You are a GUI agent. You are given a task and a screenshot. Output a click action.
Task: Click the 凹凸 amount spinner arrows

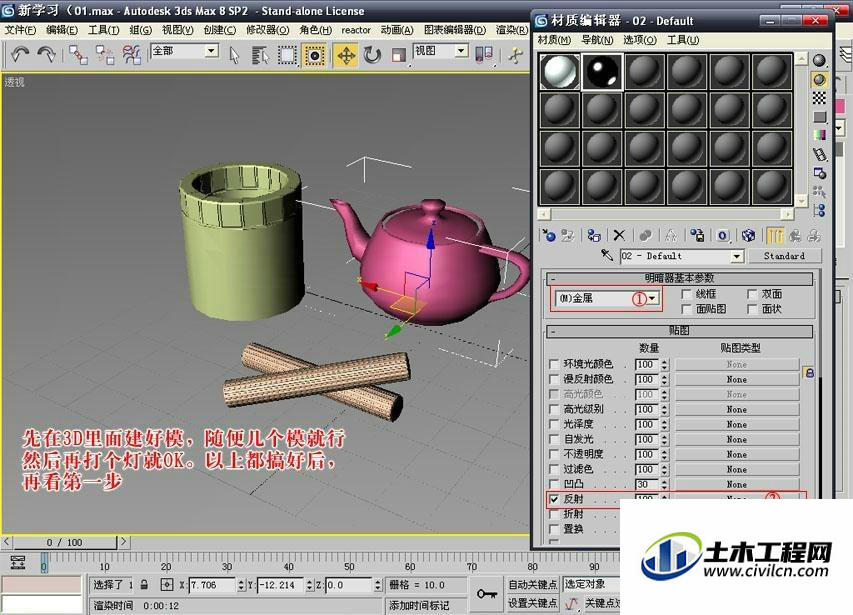[x=664, y=484]
